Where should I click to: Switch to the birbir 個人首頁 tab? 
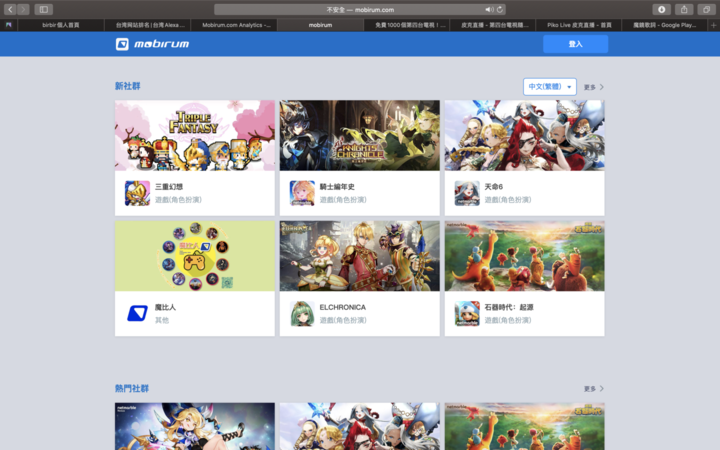click(61, 25)
